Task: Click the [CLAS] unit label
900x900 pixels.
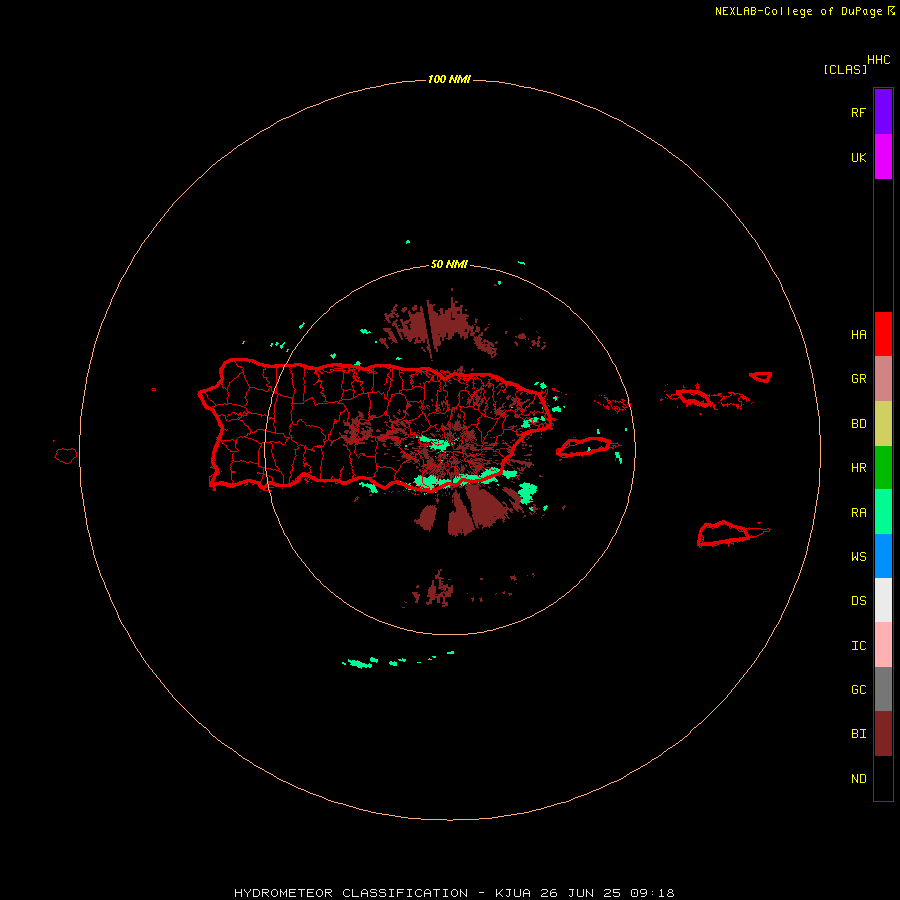Action: click(x=845, y=69)
